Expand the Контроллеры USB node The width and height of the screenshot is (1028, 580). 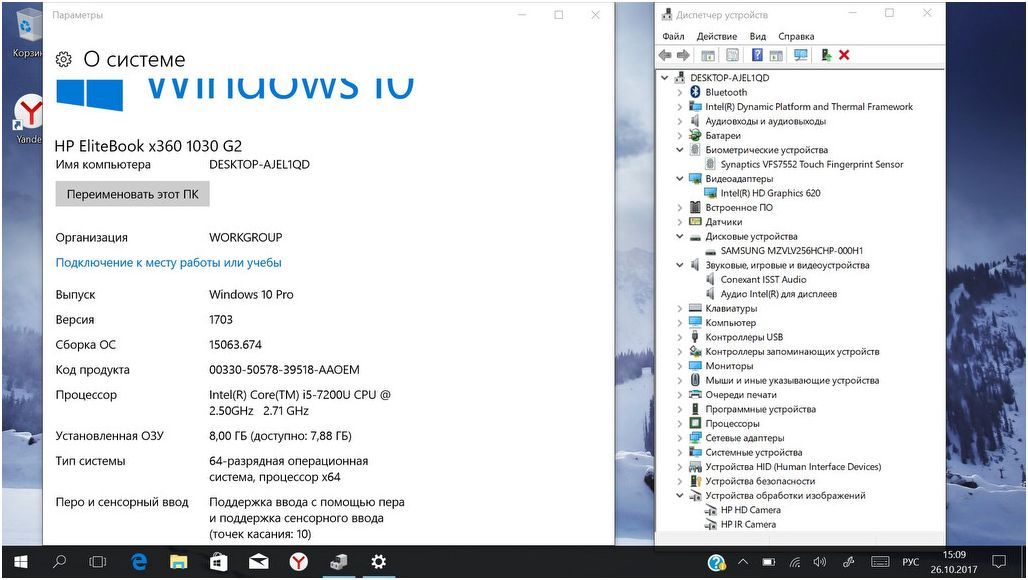(682, 337)
